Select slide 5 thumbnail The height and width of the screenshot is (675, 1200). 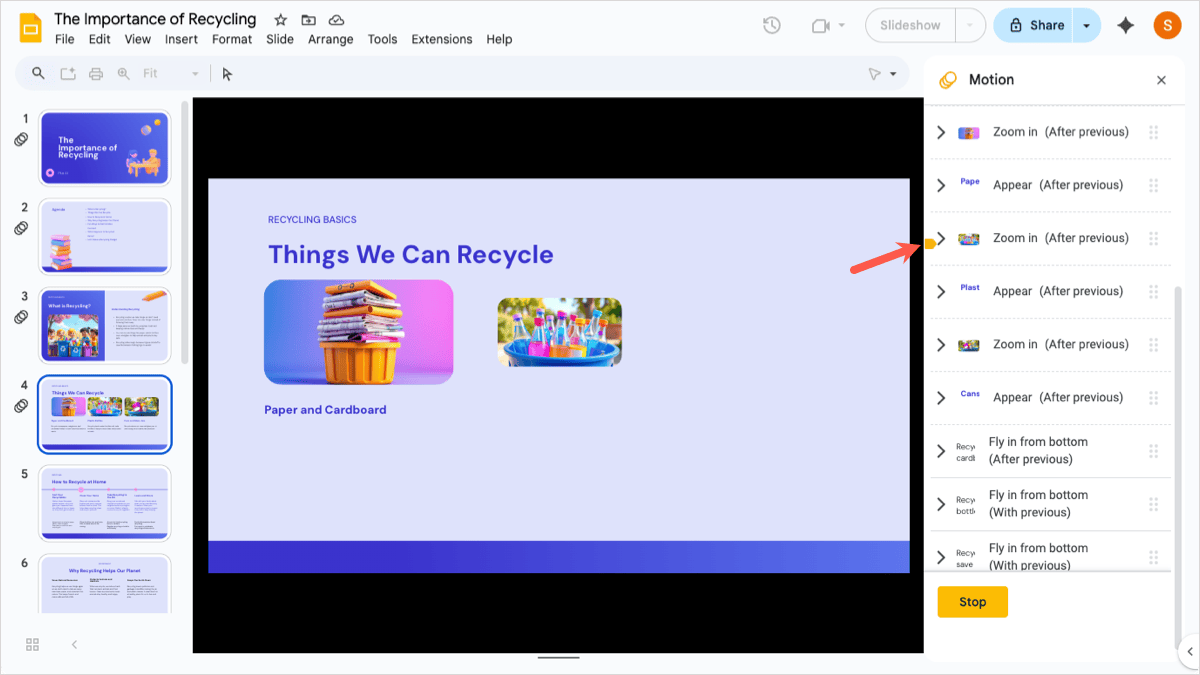(105, 503)
